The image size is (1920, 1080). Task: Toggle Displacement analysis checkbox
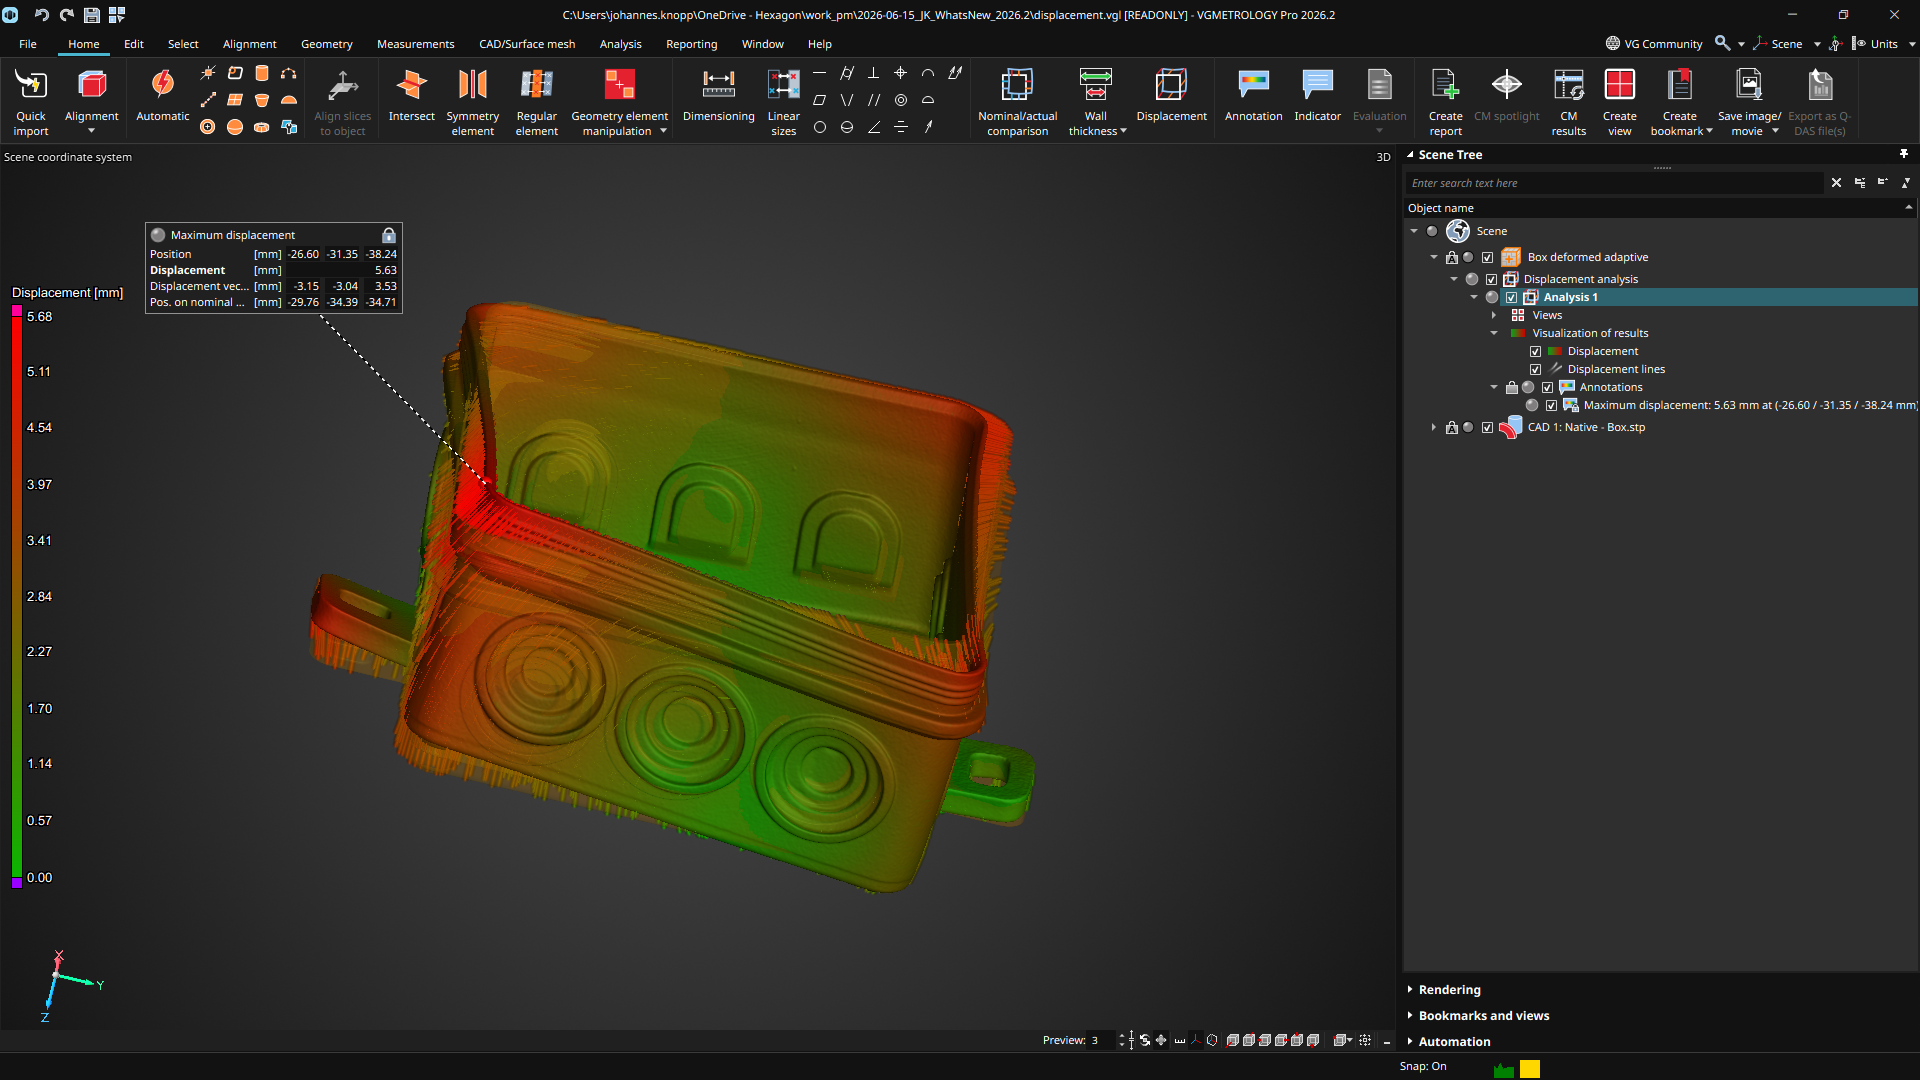(x=1492, y=280)
